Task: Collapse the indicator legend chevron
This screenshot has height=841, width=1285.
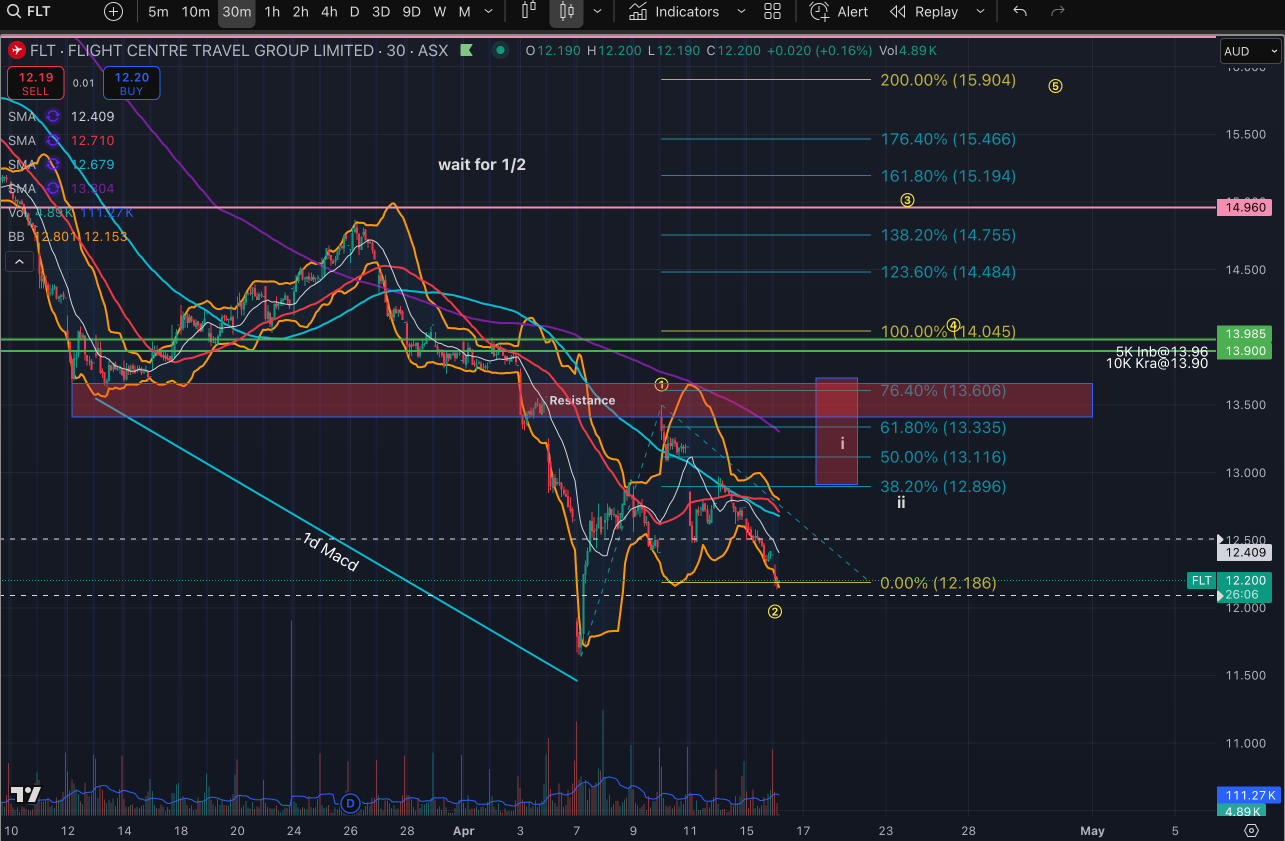Action: click(18, 262)
